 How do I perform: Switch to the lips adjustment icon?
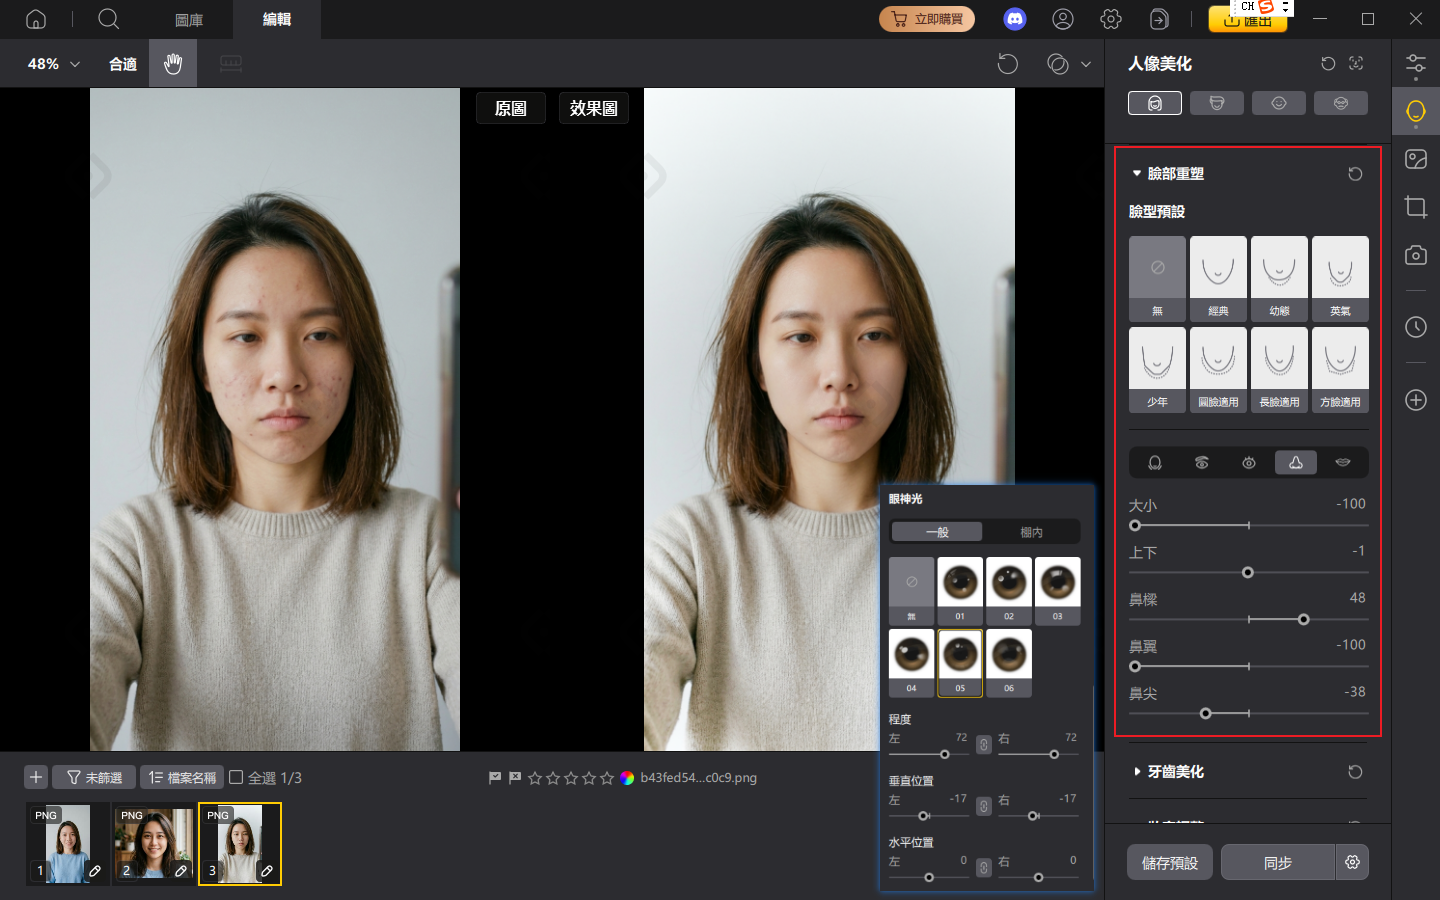(x=1343, y=462)
